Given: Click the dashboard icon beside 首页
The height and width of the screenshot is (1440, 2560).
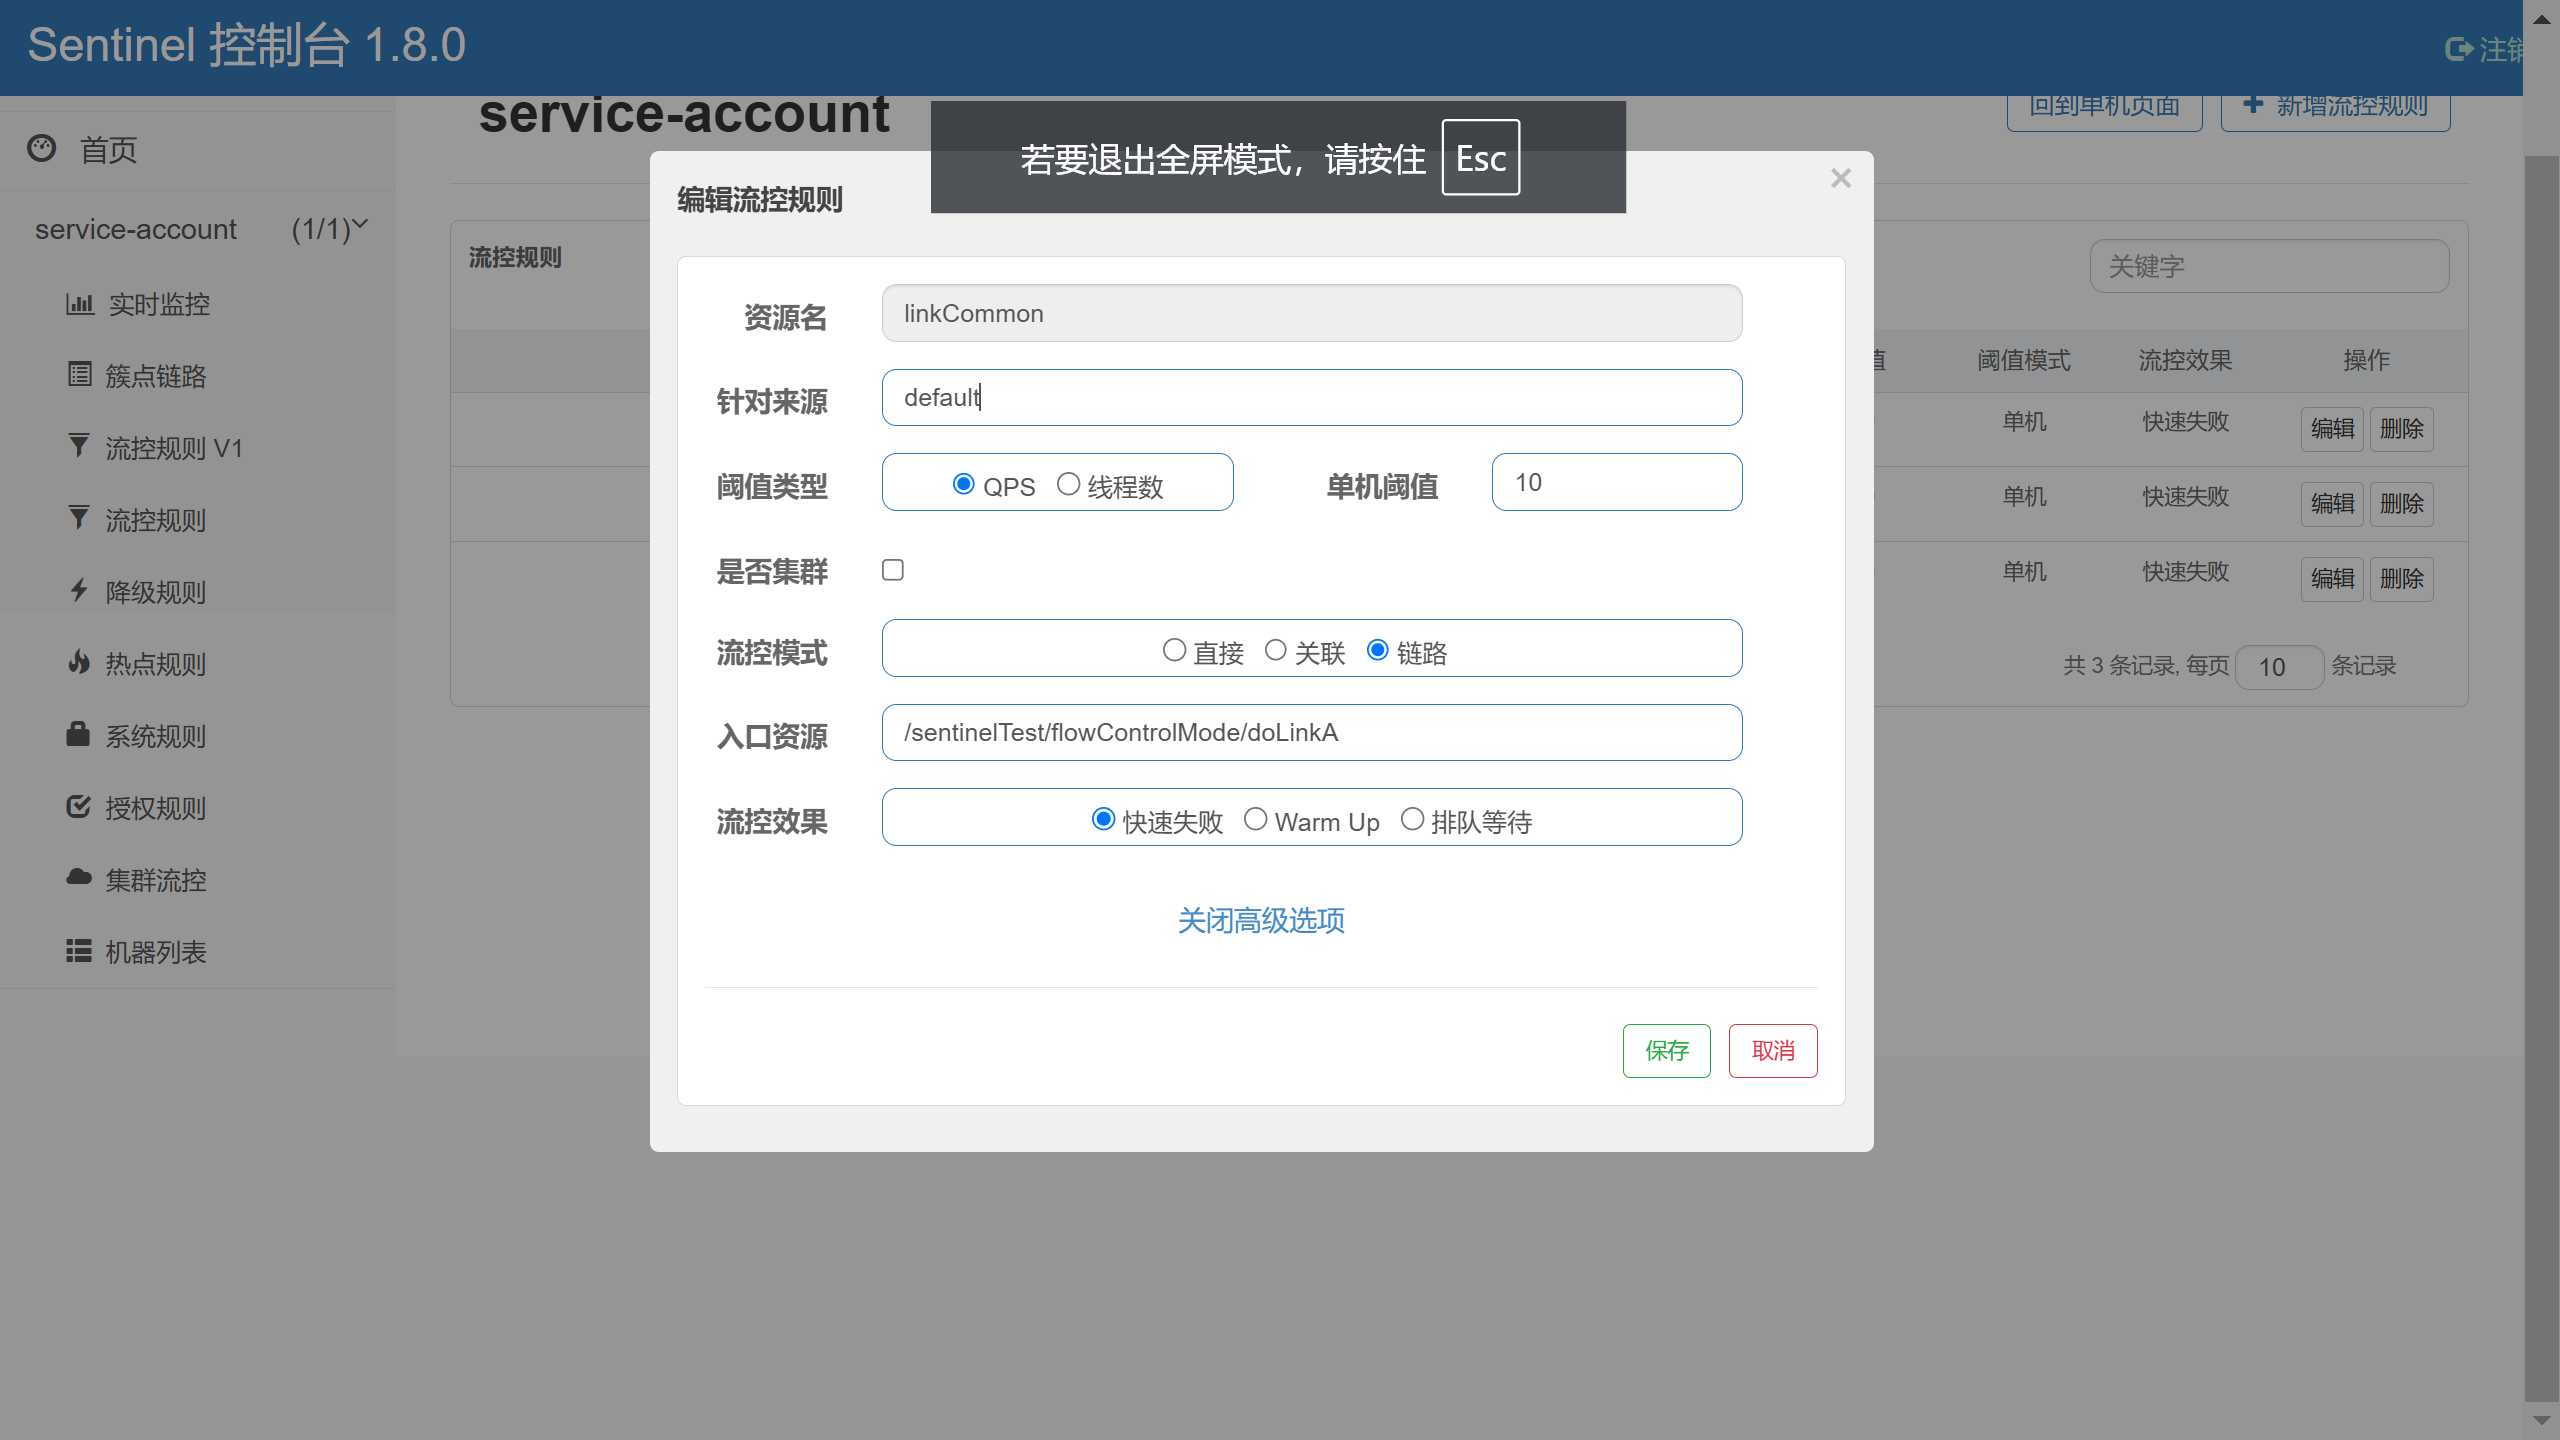Looking at the screenshot, I should pyautogui.click(x=42, y=149).
